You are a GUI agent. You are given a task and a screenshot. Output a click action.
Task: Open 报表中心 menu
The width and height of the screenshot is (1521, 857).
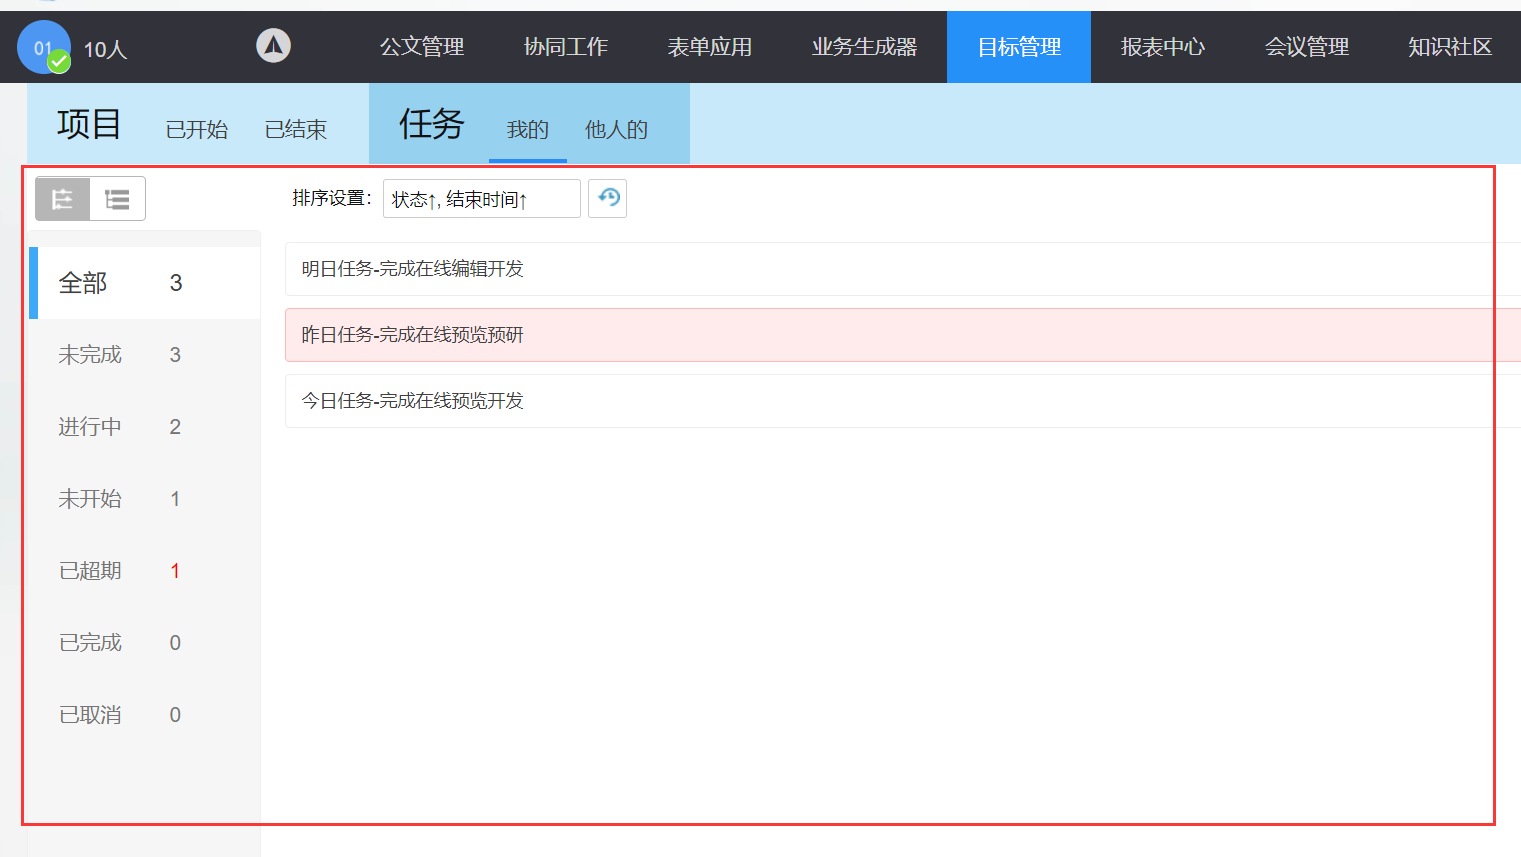pos(1163,47)
